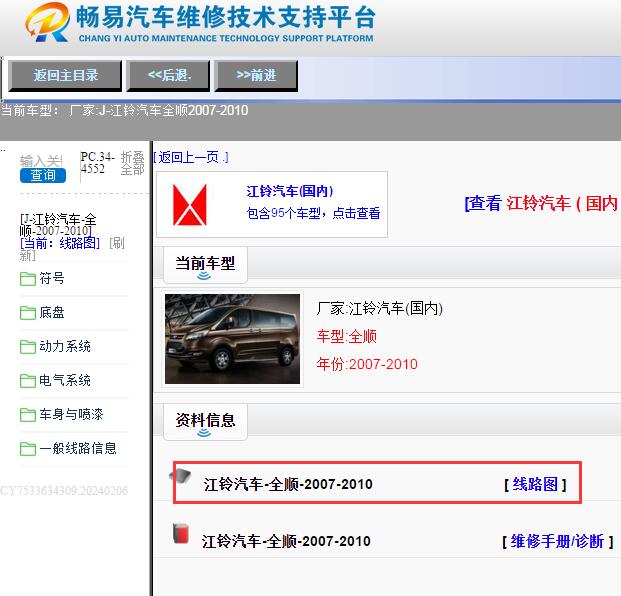
Task: Click 江铃汽车-全顺-2007-2010 title in 线路图 row
Action: coord(288,484)
